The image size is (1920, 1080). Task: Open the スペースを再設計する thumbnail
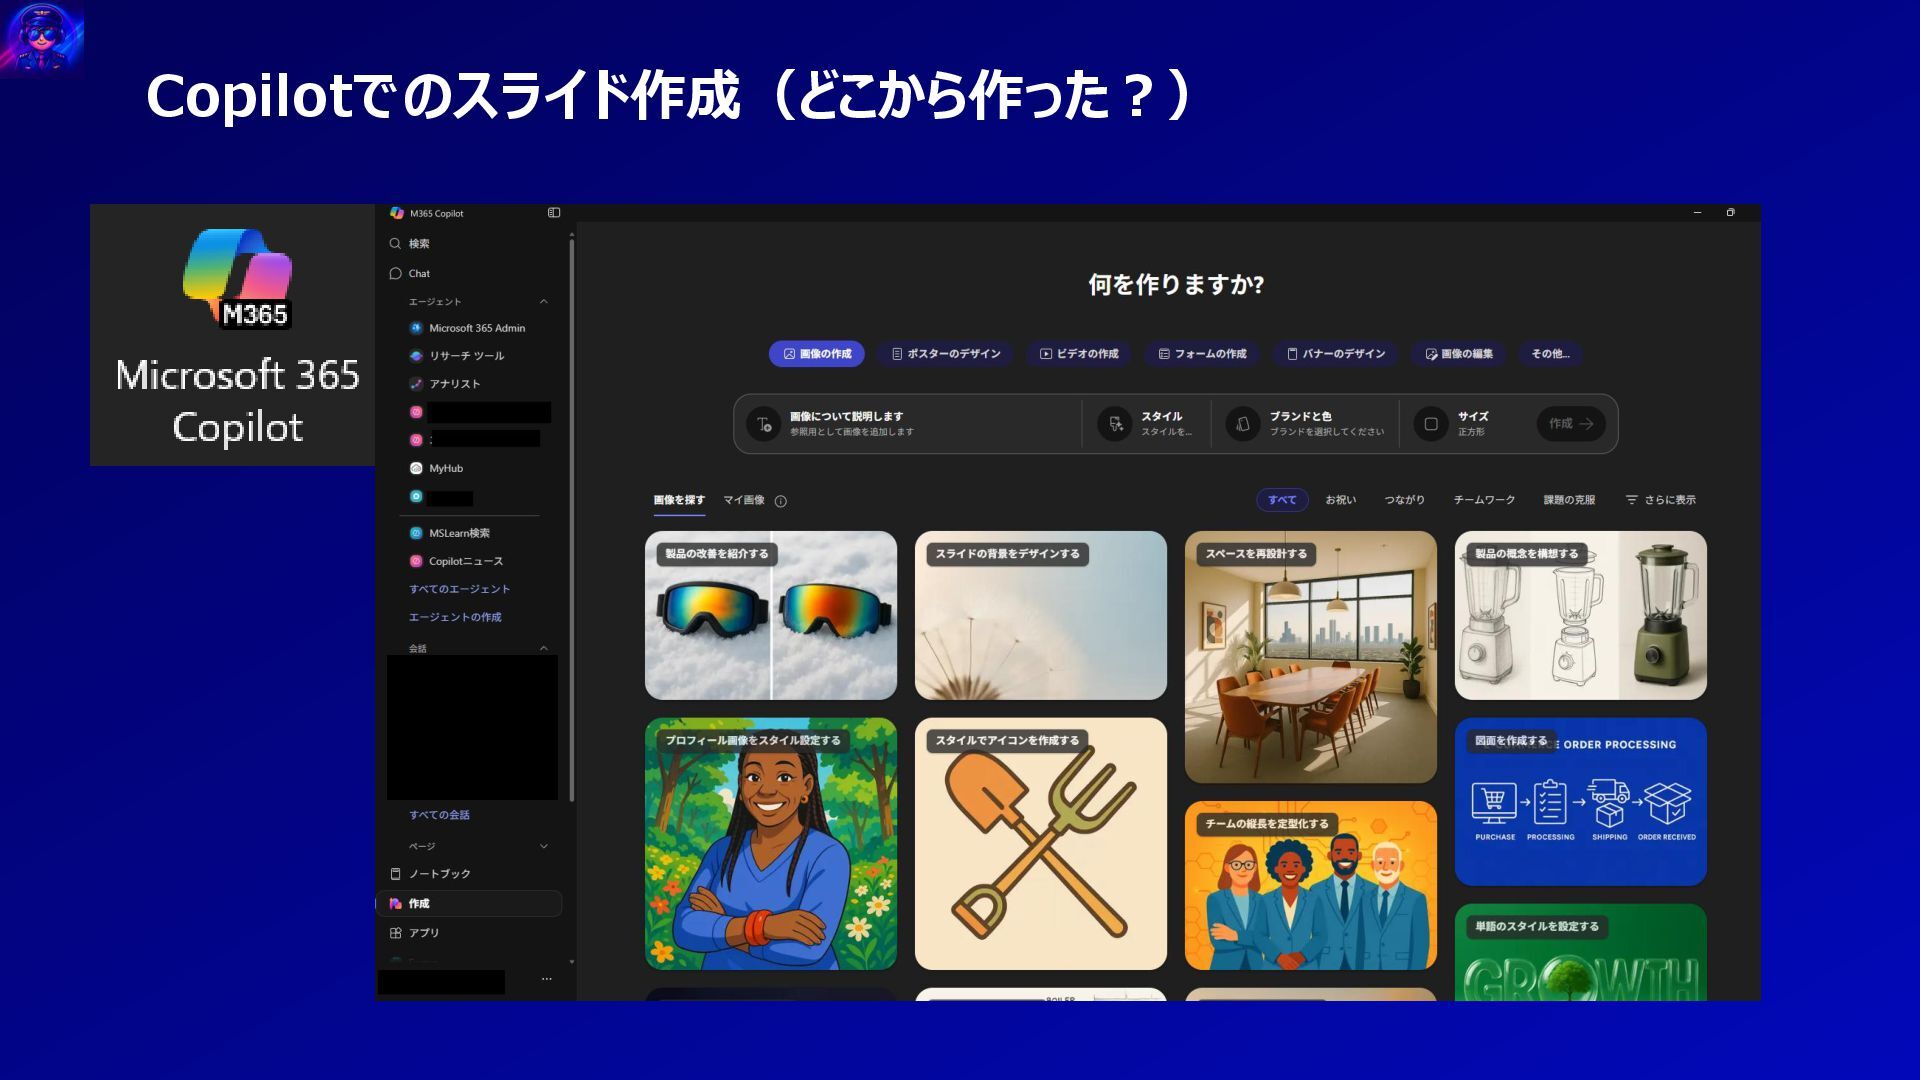coord(1311,657)
